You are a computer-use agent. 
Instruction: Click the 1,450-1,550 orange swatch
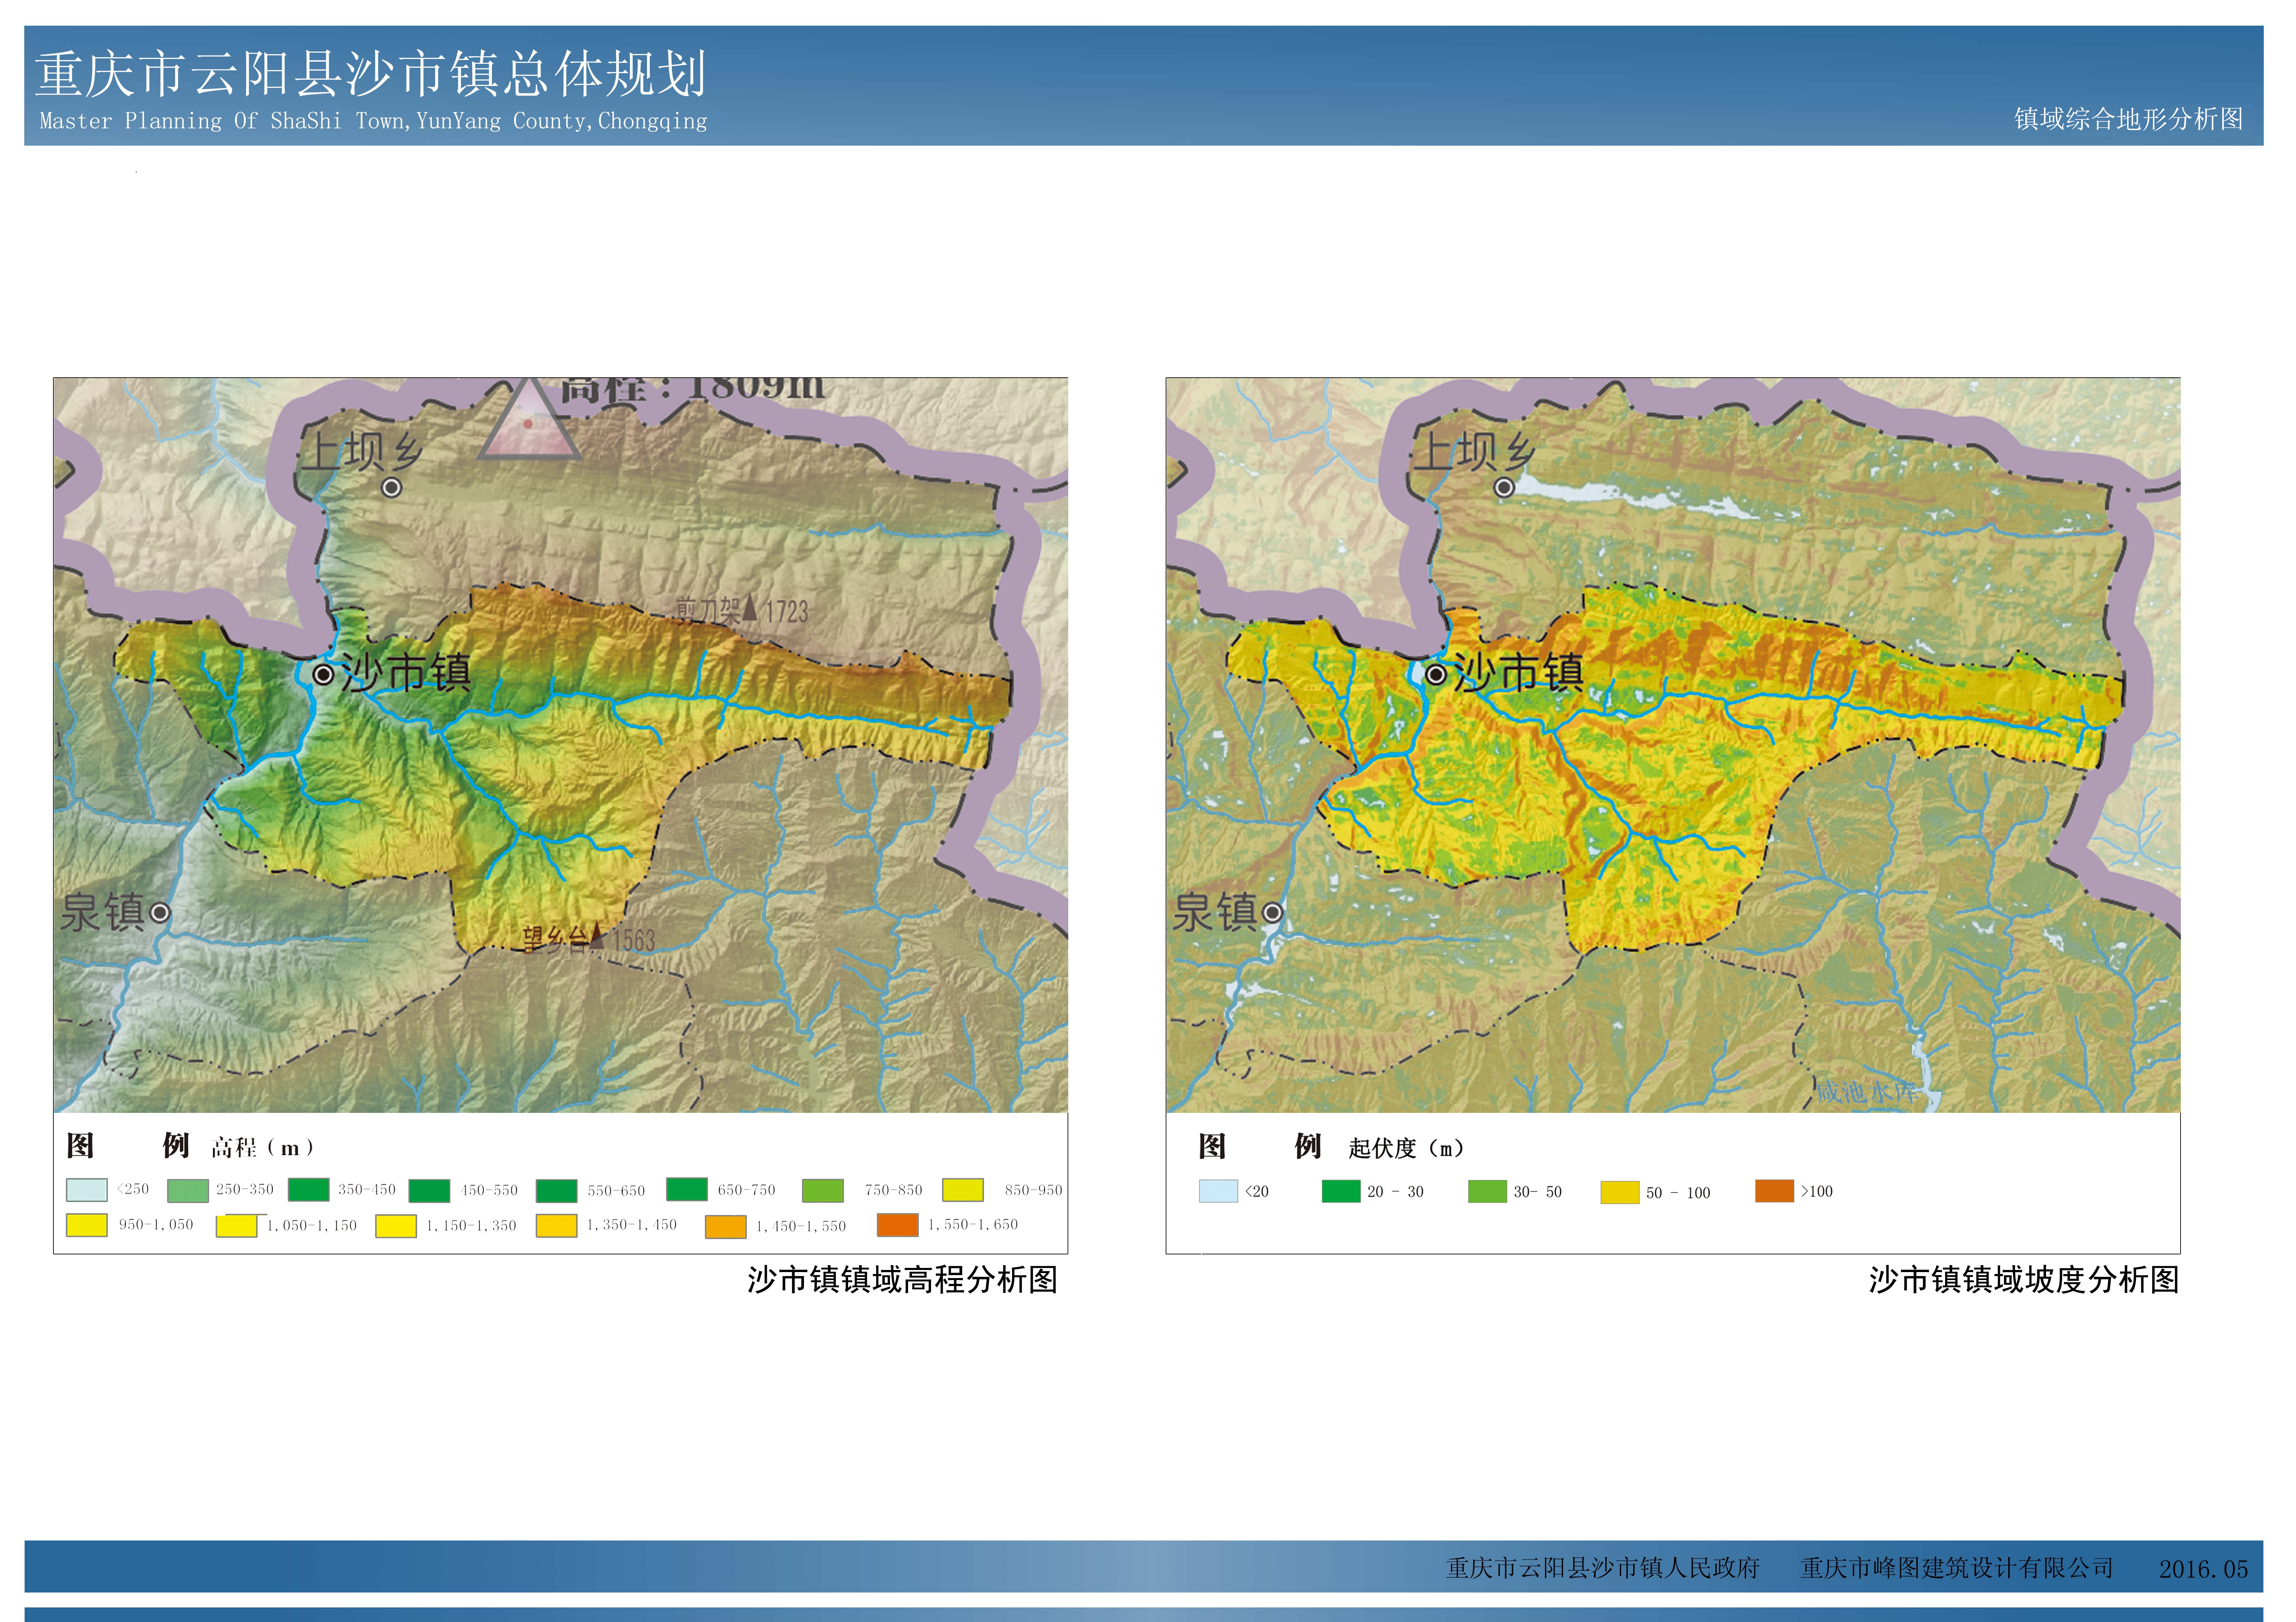pyautogui.click(x=726, y=1227)
